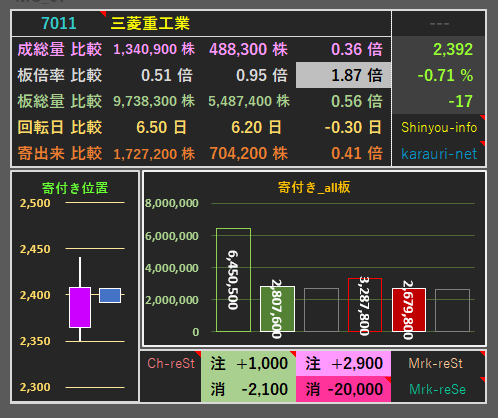Select the 成総量 比較 row label

pos(60,49)
